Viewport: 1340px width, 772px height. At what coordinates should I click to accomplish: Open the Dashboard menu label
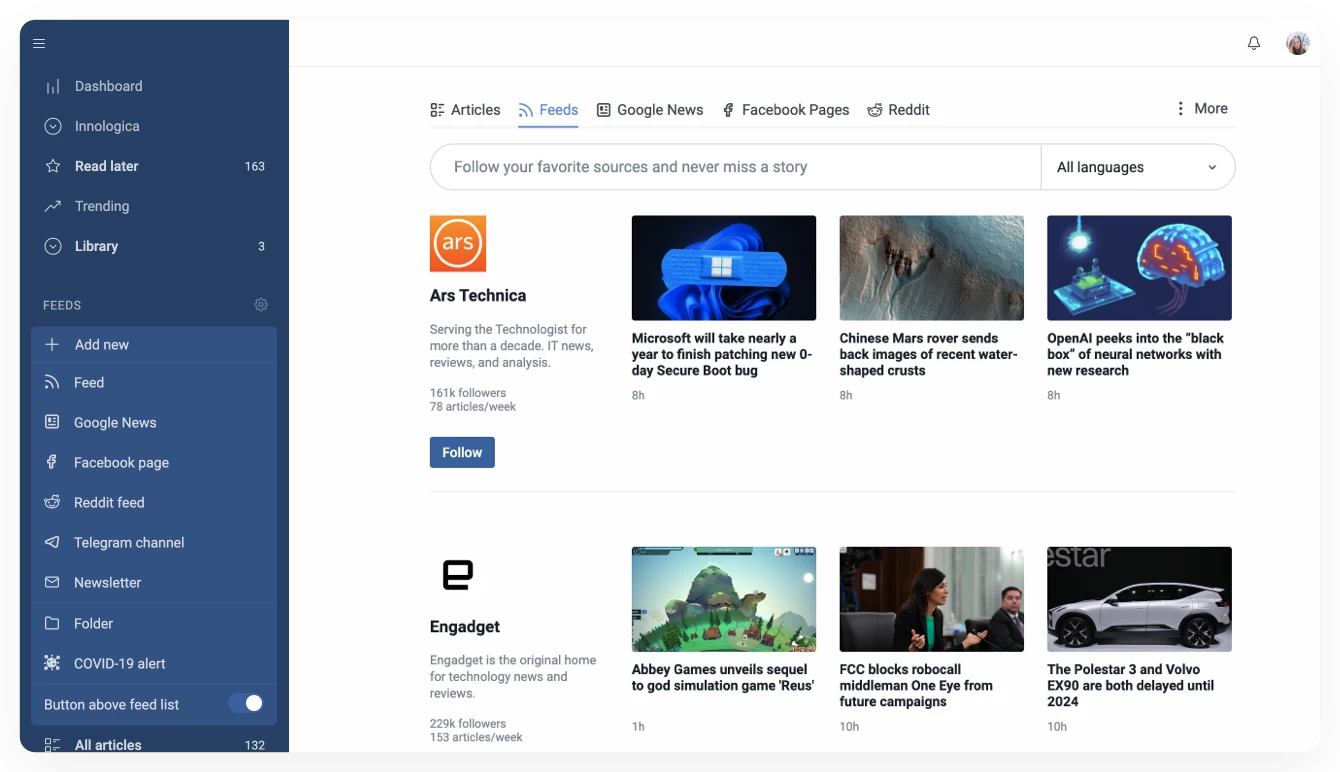108,86
